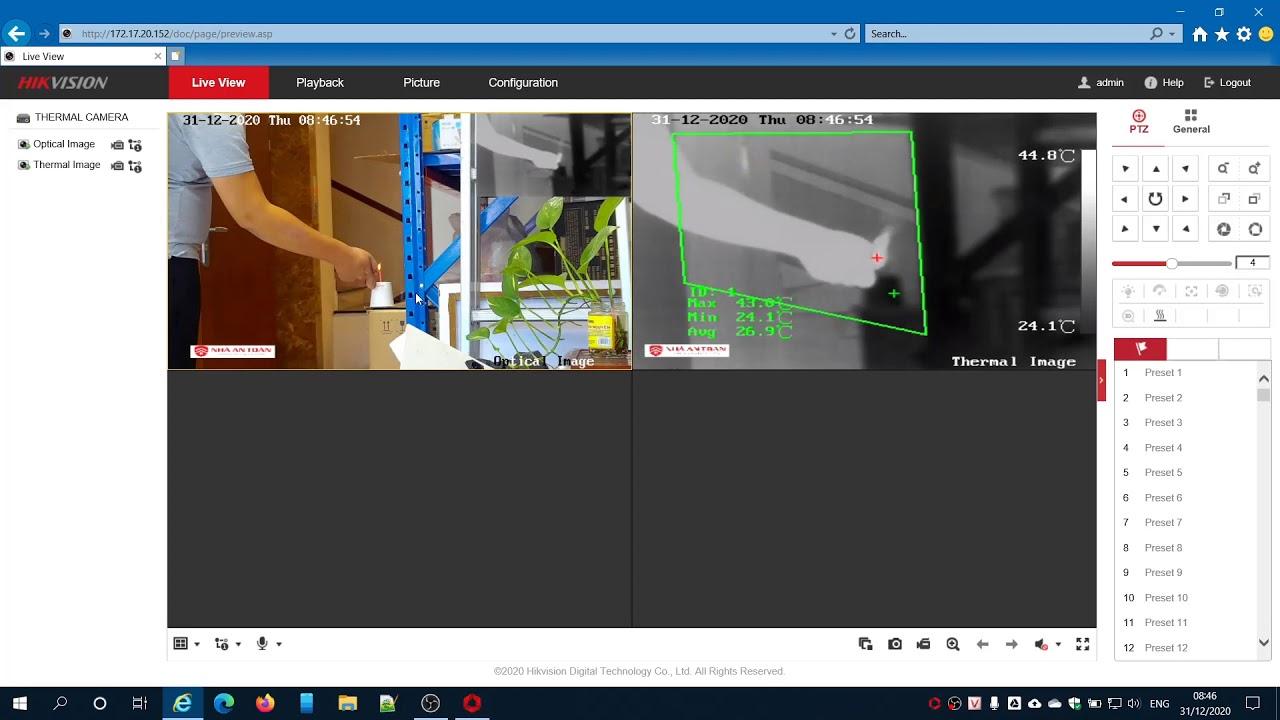Pan the PTZ camera up
The image size is (1280, 720).
coord(1156,169)
